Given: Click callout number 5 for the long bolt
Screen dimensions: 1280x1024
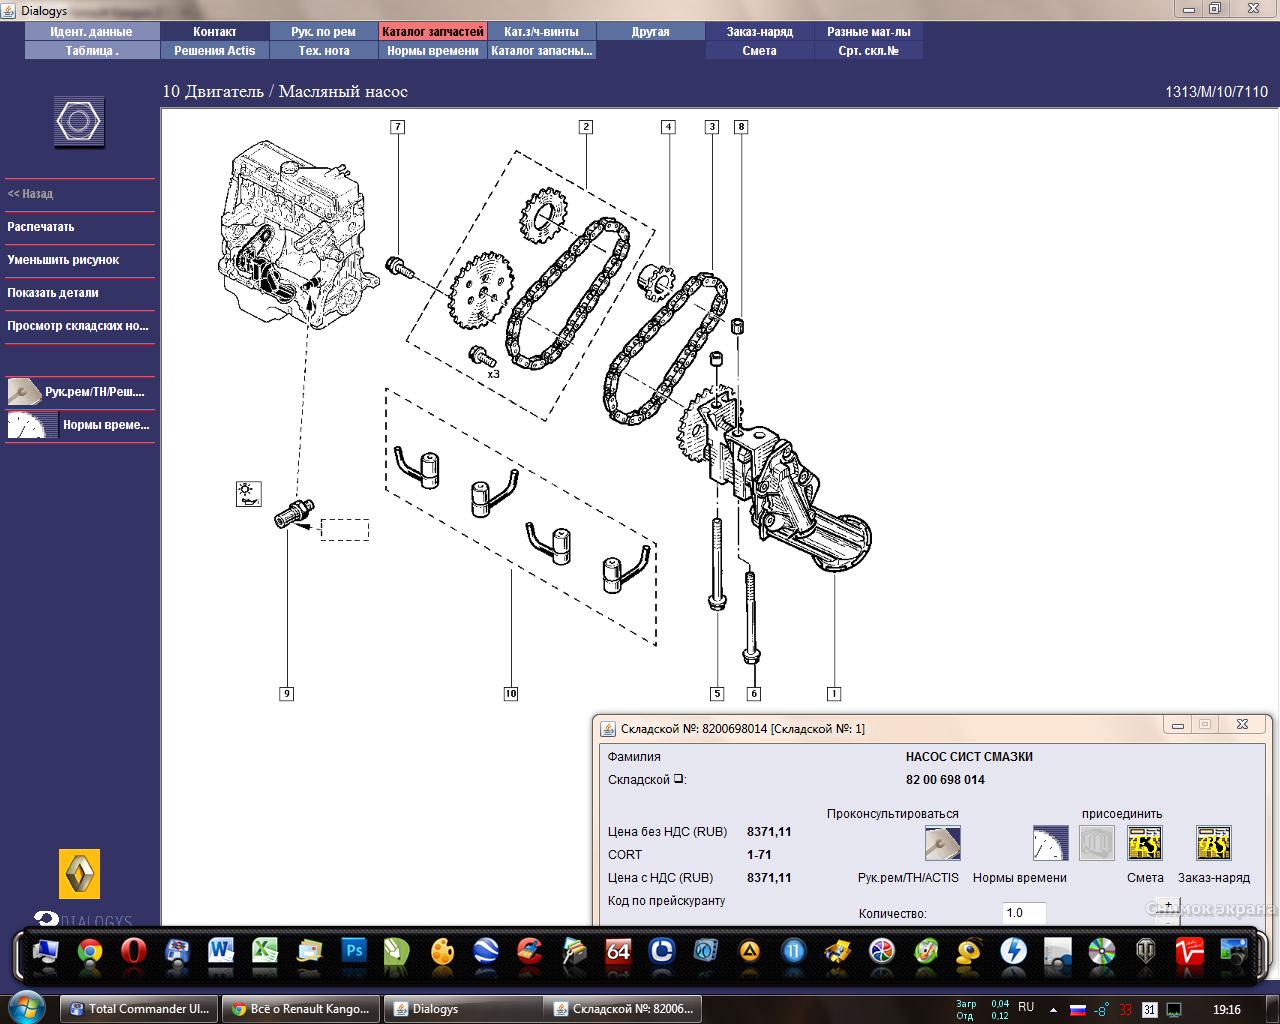Looking at the screenshot, I should [717, 693].
